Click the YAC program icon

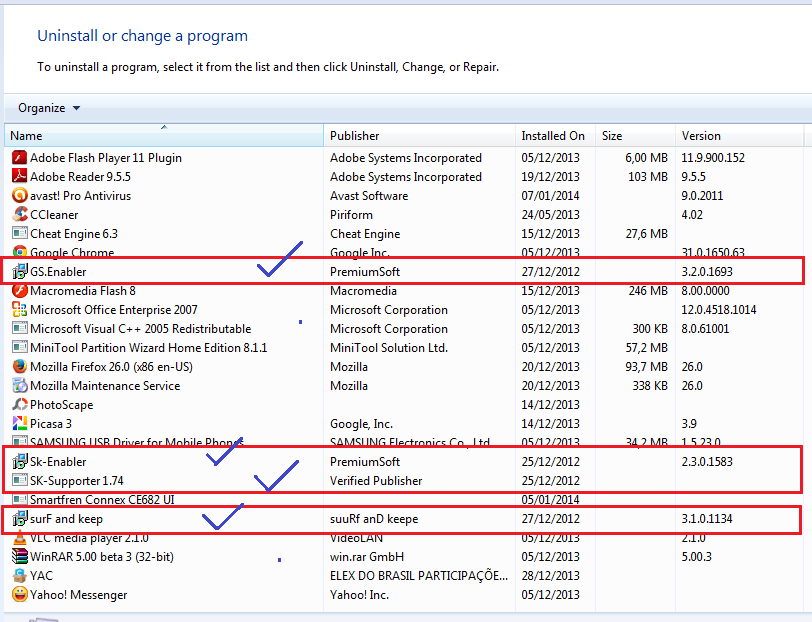[20, 575]
